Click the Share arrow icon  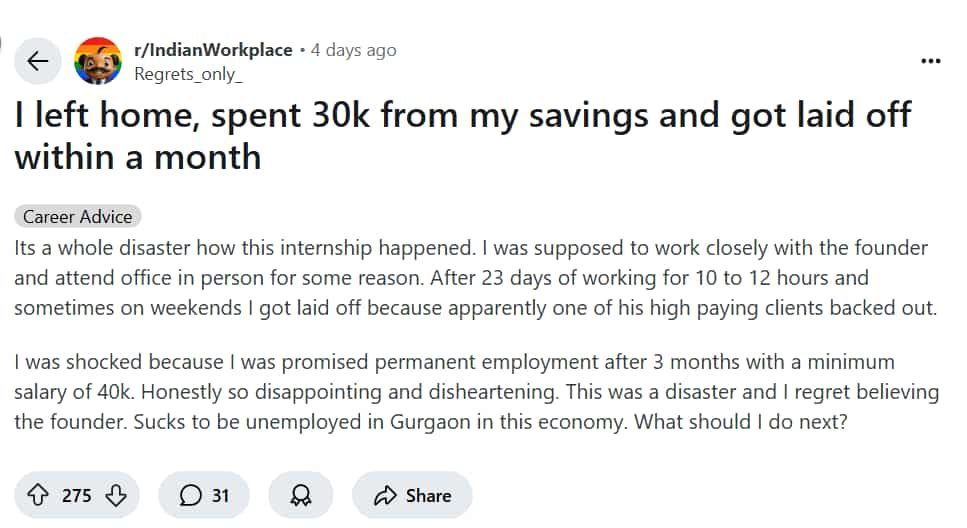click(x=385, y=495)
